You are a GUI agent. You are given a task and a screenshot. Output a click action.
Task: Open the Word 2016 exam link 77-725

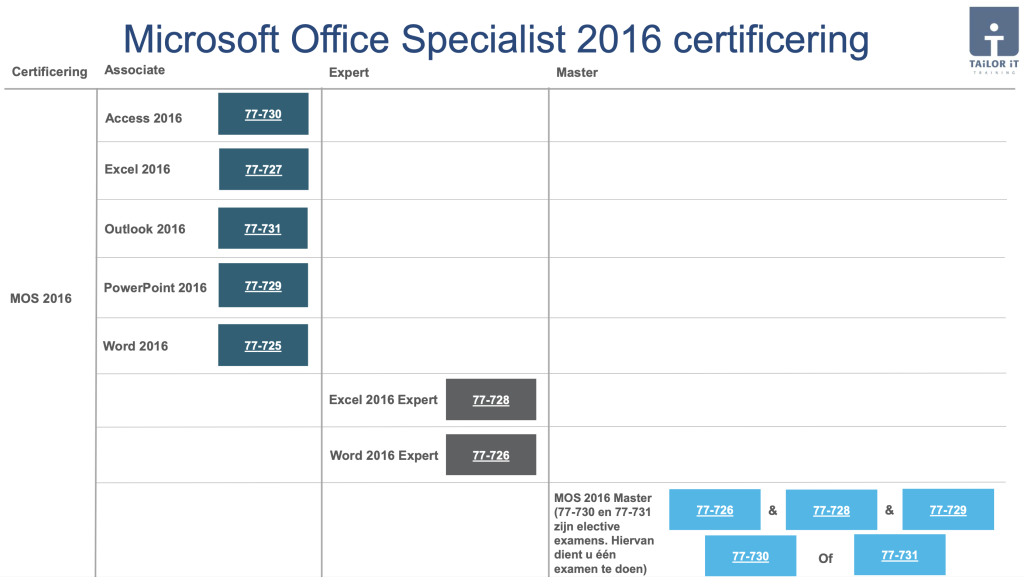tap(263, 345)
